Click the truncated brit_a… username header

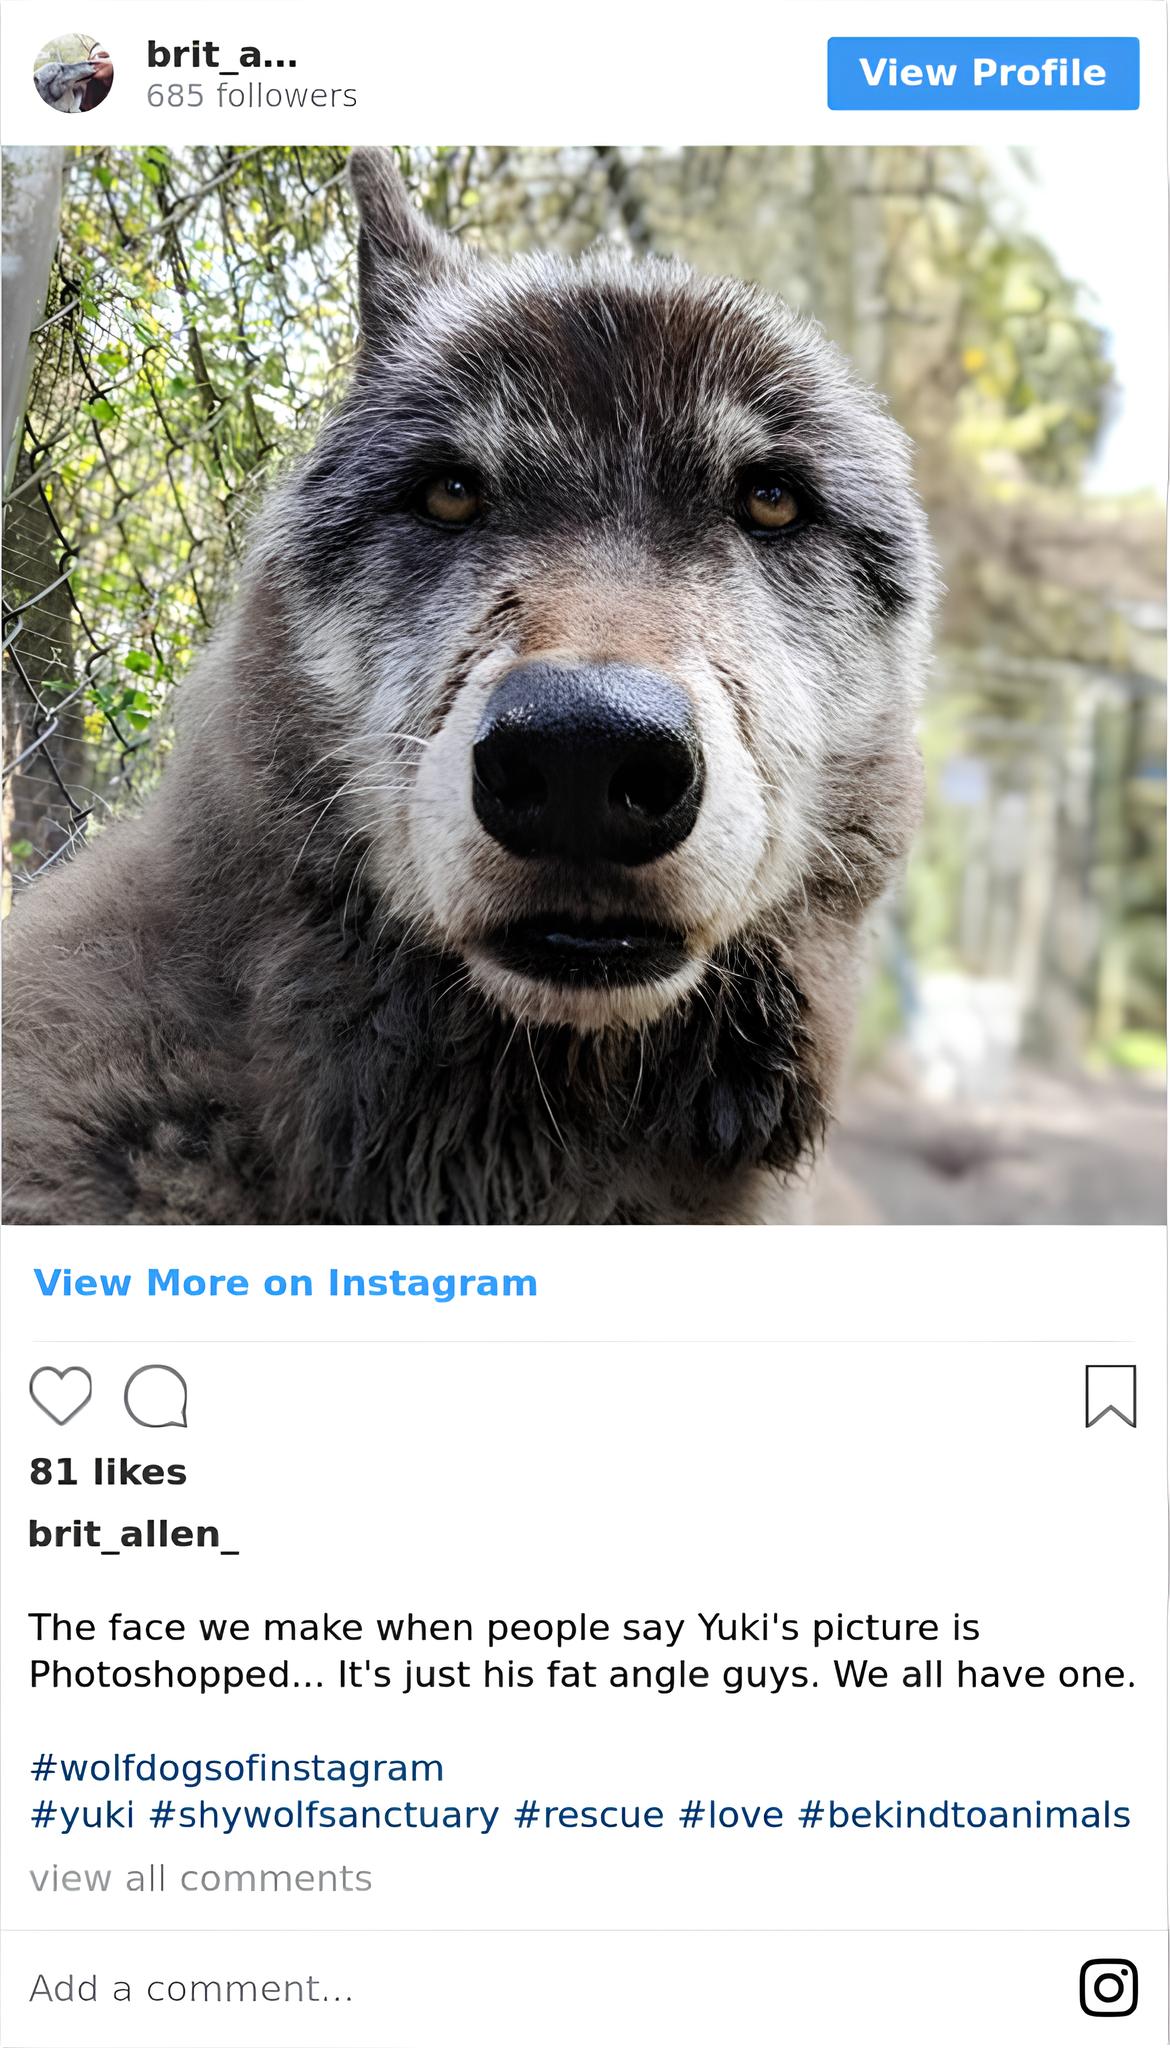pyautogui.click(x=221, y=54)
